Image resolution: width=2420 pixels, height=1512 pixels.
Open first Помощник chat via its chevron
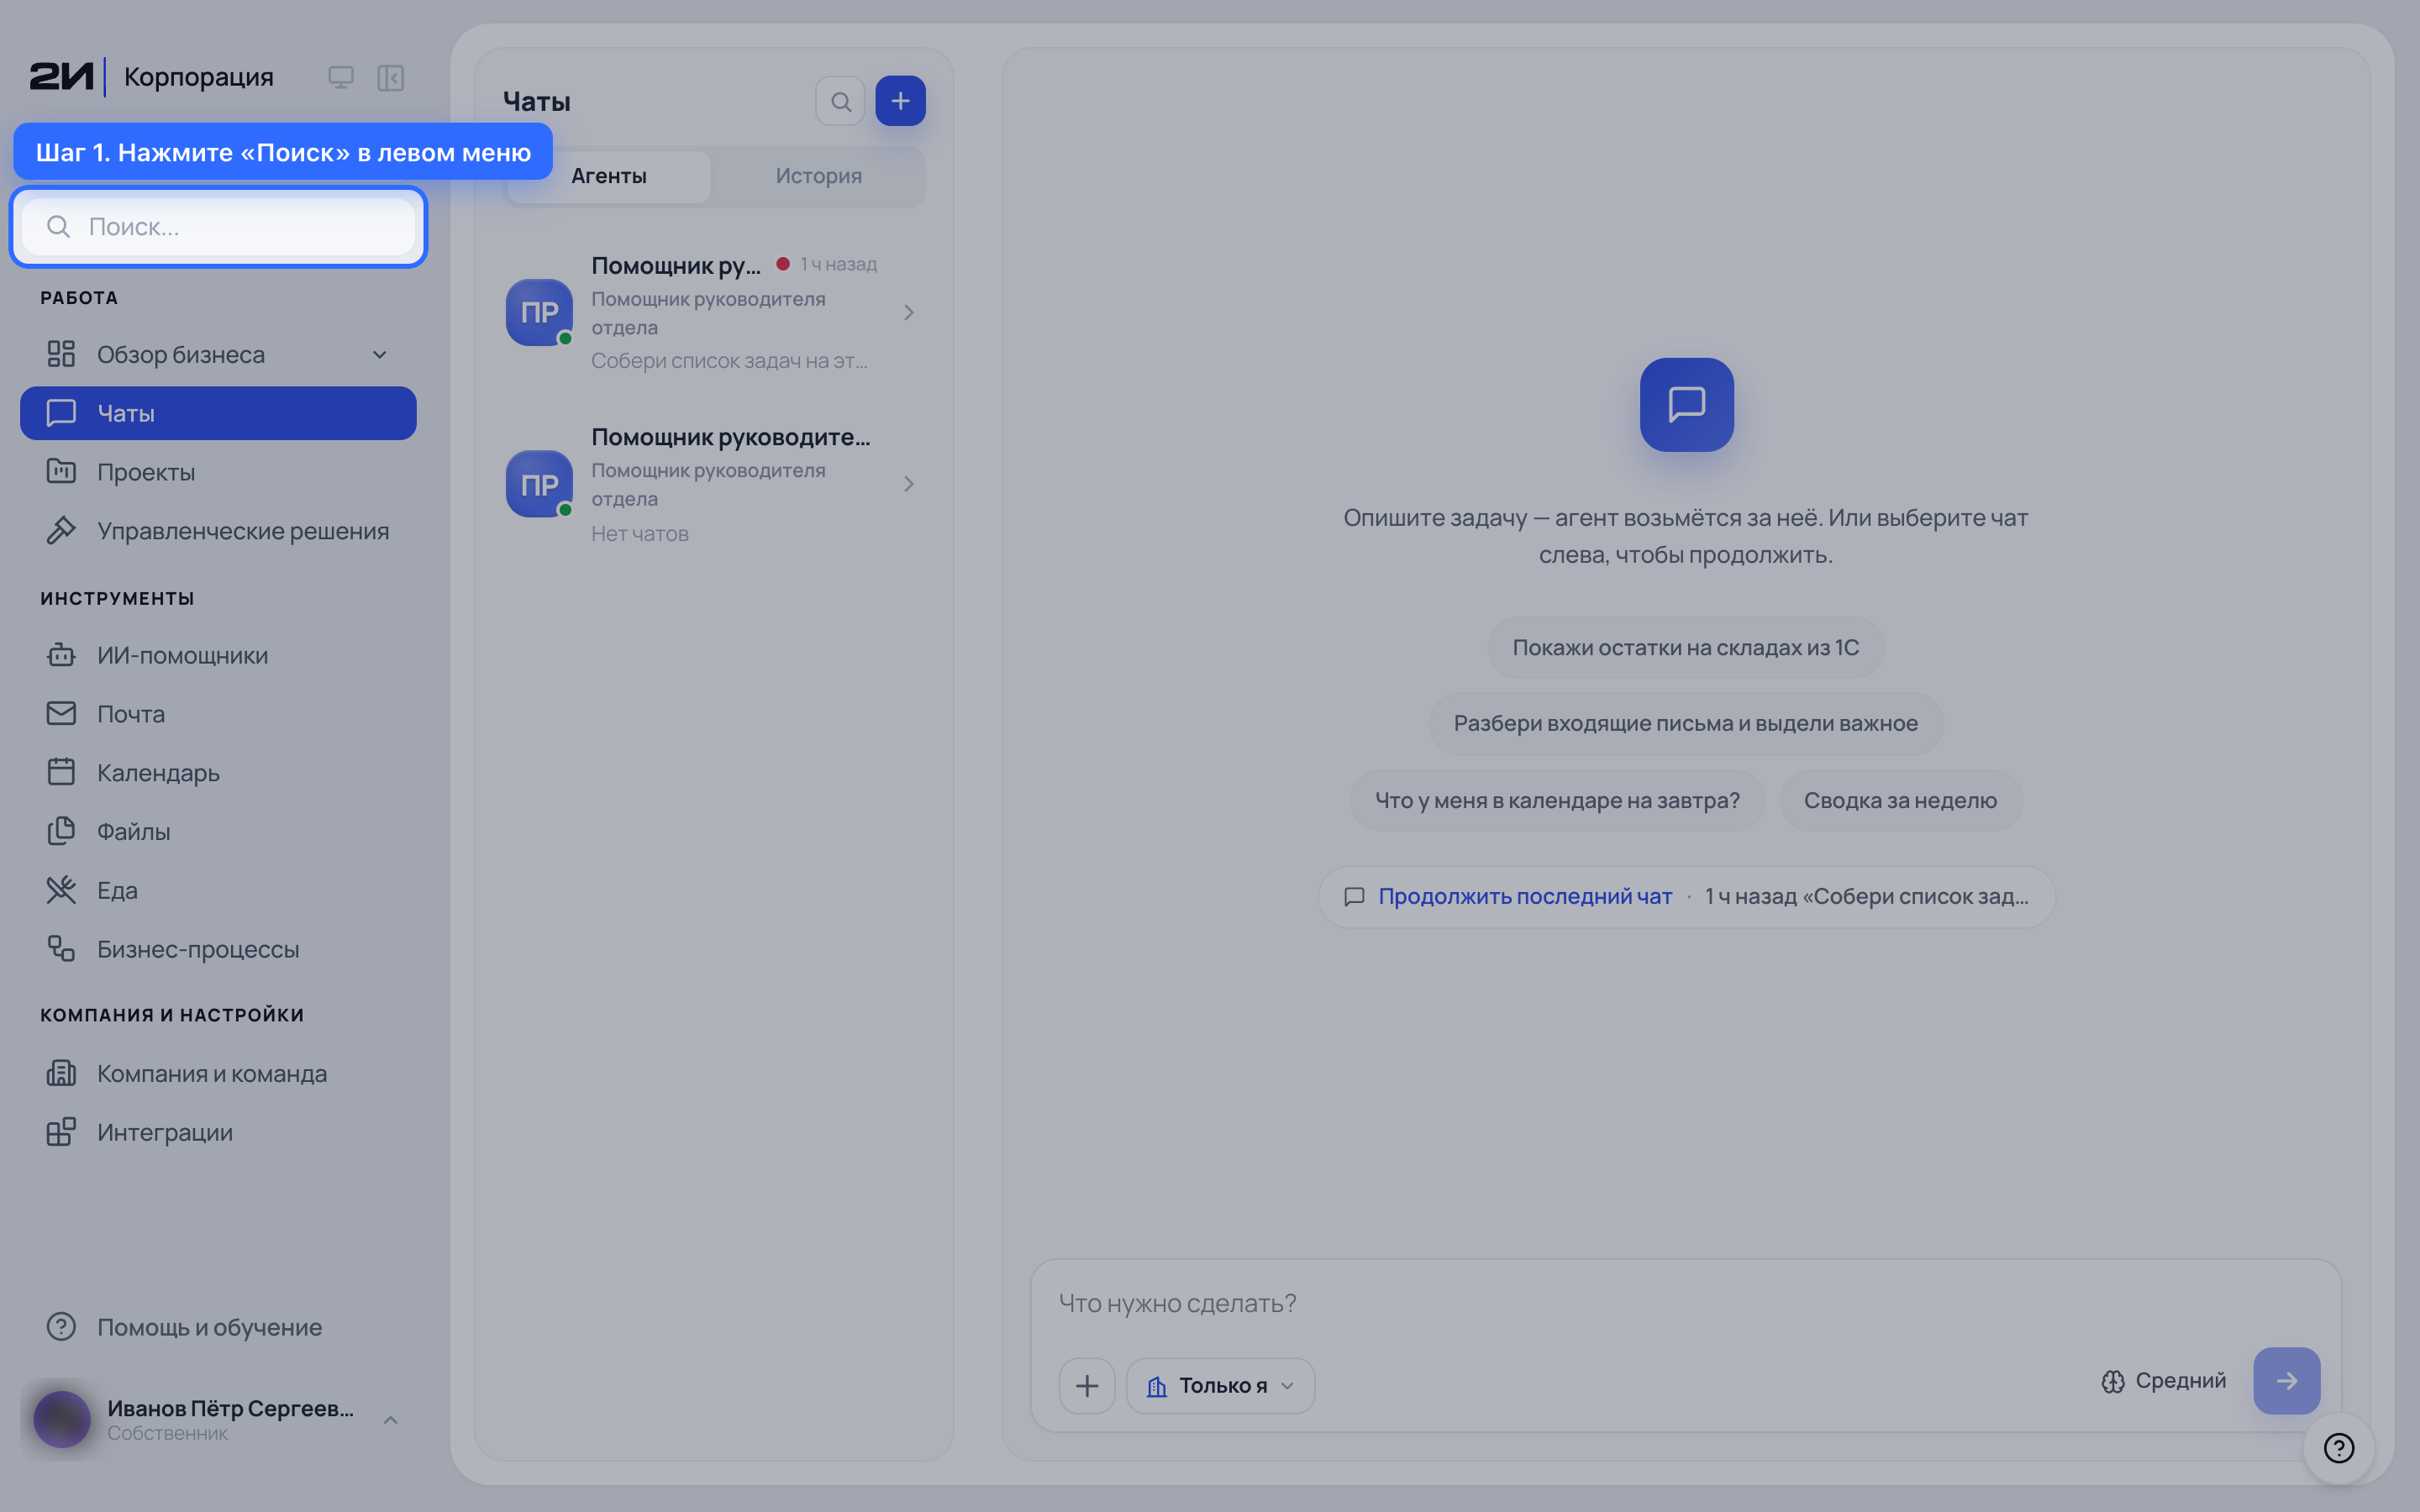(x=908, y=313)
